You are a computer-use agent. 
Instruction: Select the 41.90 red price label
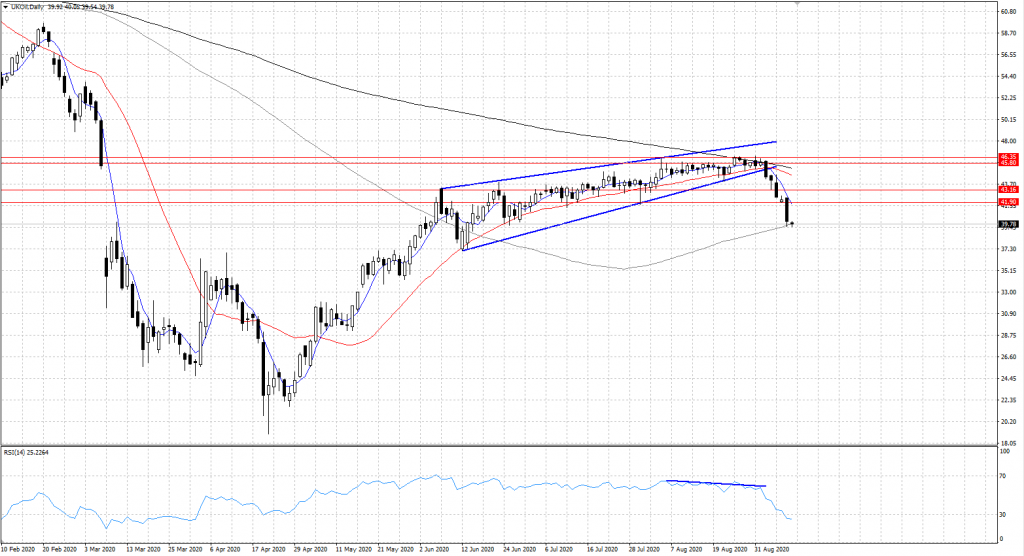[x=1008, y=202]
